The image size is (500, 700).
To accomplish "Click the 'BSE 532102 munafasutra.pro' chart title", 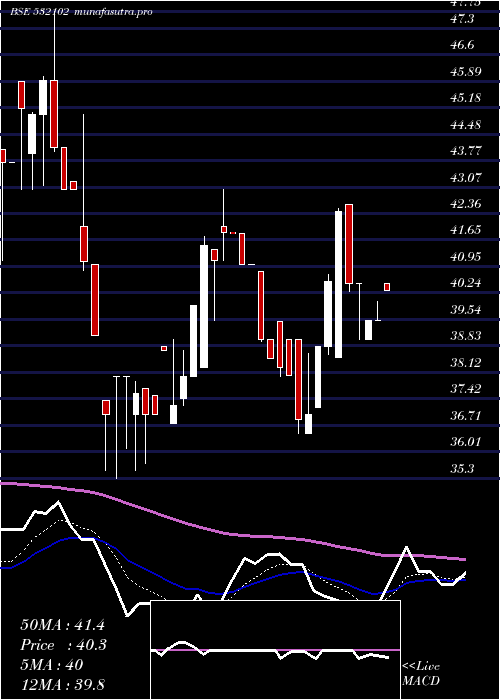I will click(81, 12).
